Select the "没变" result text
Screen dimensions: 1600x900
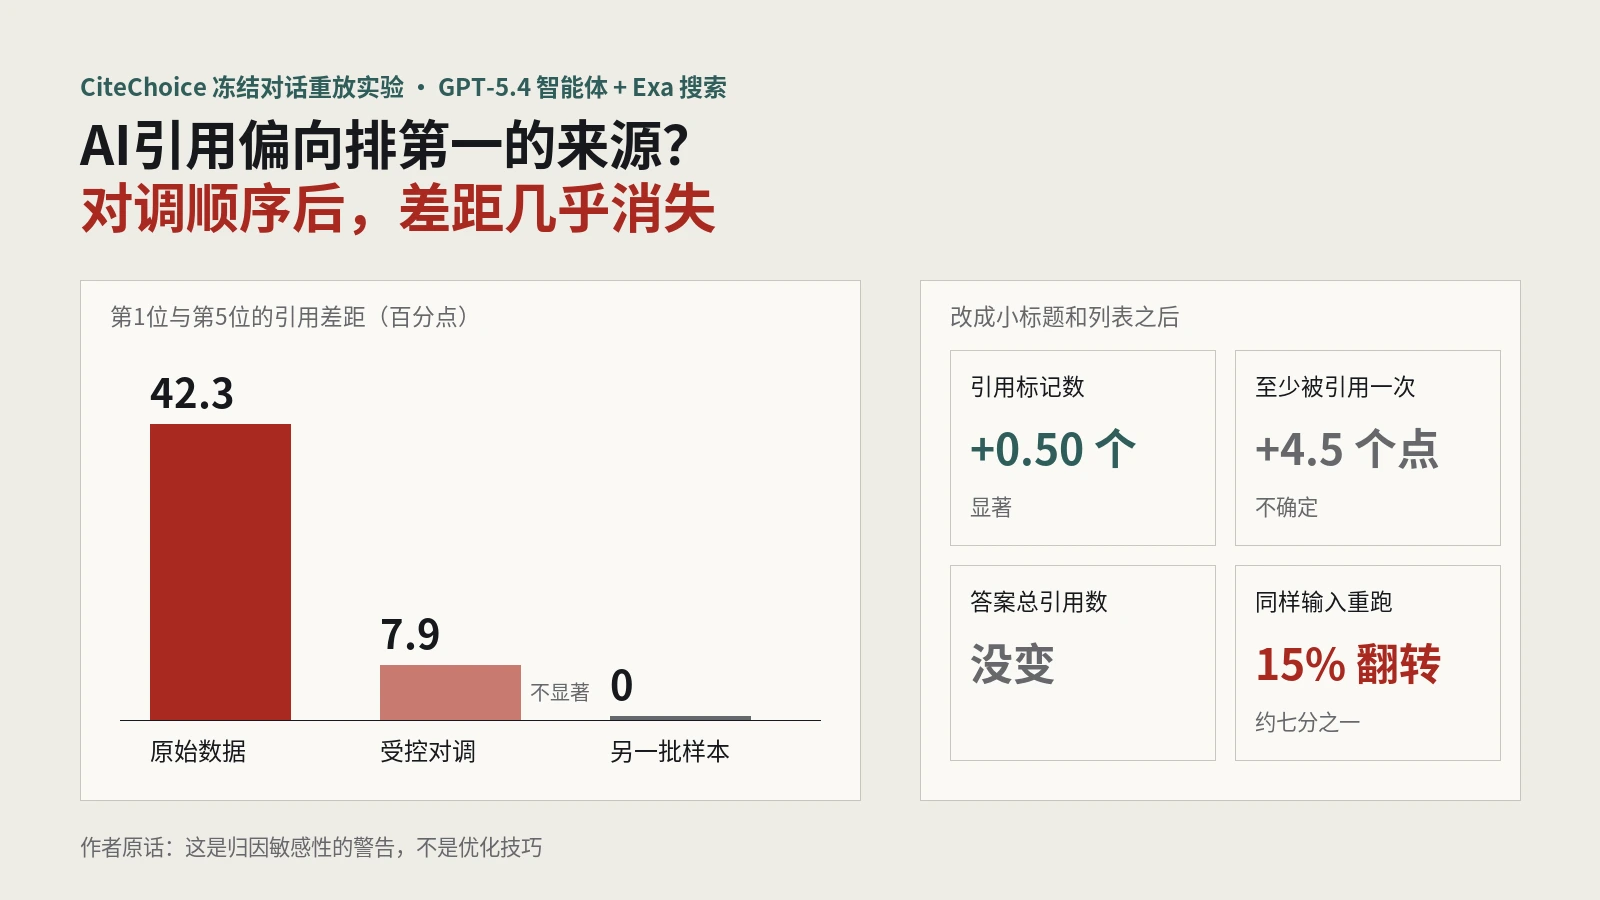pos(1012,664)
